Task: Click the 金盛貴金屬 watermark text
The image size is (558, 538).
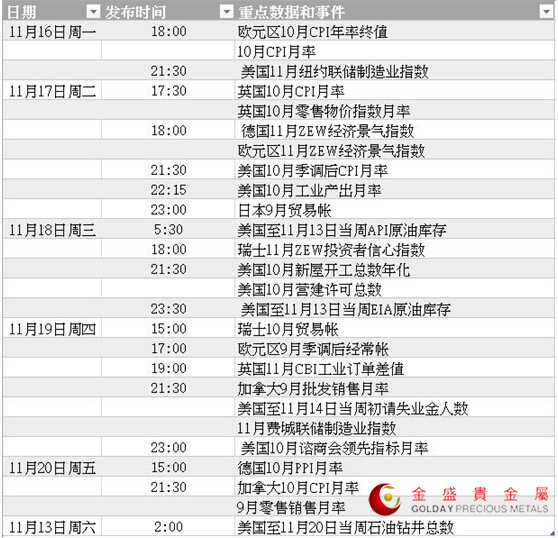Action: pyautogui.click(x=480, y=494)
